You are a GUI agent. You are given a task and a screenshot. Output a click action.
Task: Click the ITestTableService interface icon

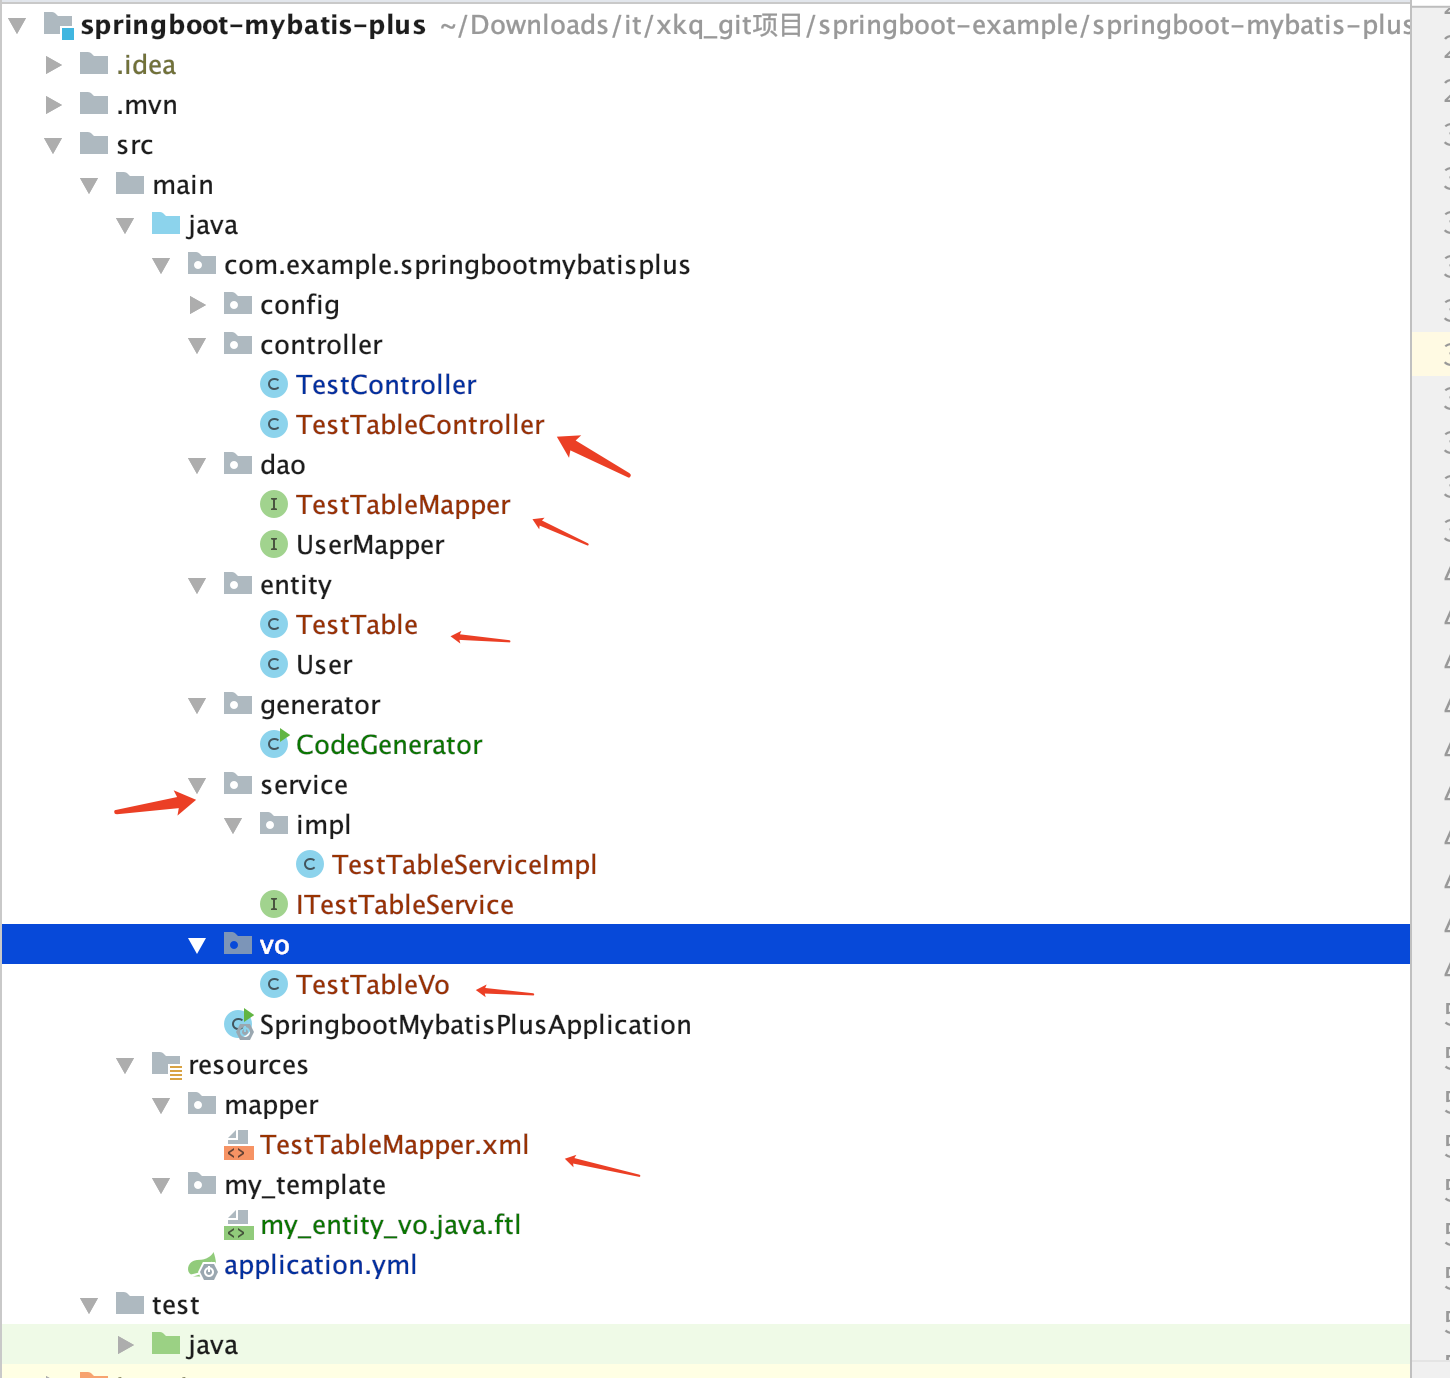click(274, 904)
